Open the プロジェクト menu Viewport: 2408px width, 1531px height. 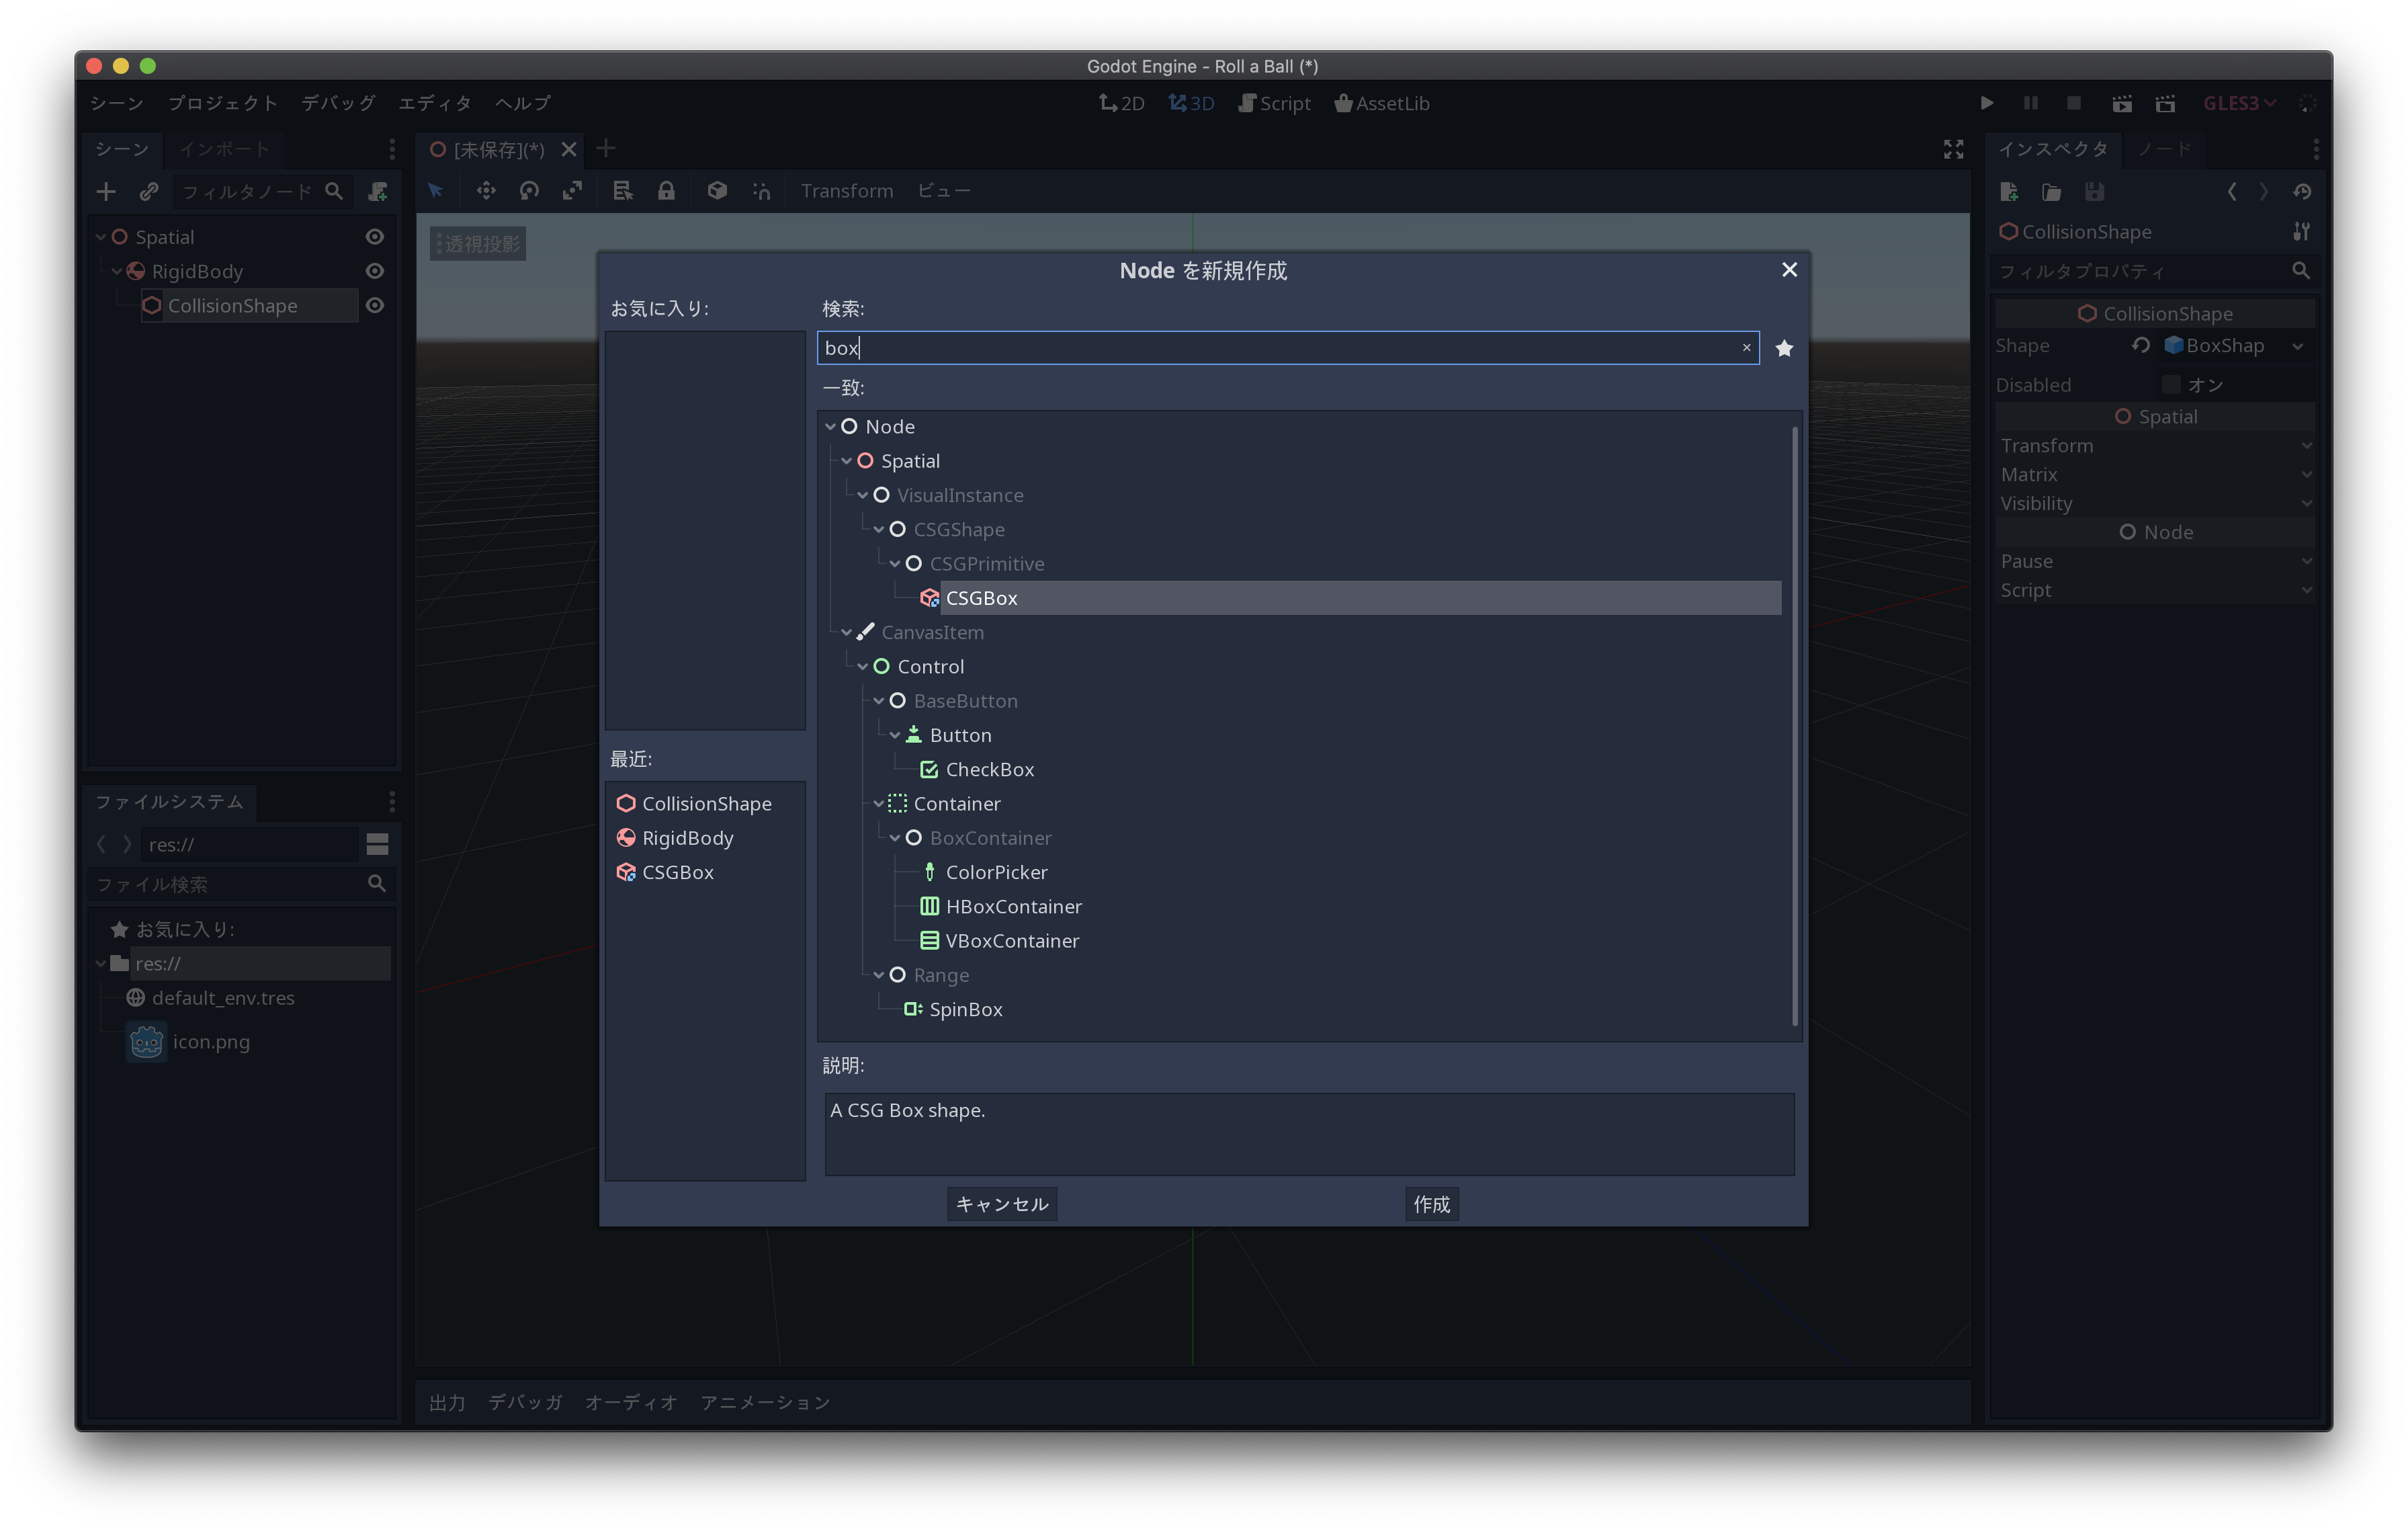222,103
